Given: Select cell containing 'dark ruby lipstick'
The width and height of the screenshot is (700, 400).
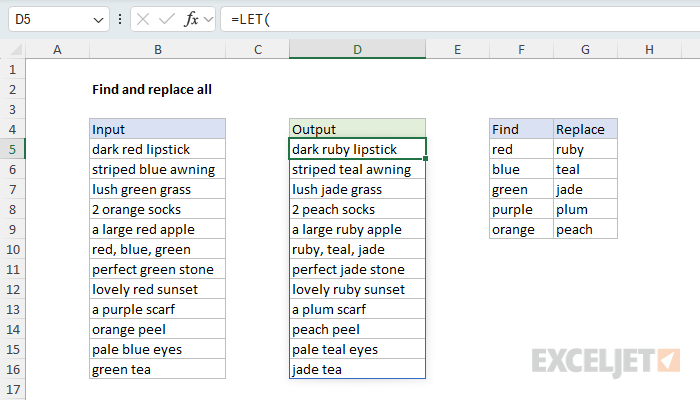Looking at the screenshot, I should point(357,149).
